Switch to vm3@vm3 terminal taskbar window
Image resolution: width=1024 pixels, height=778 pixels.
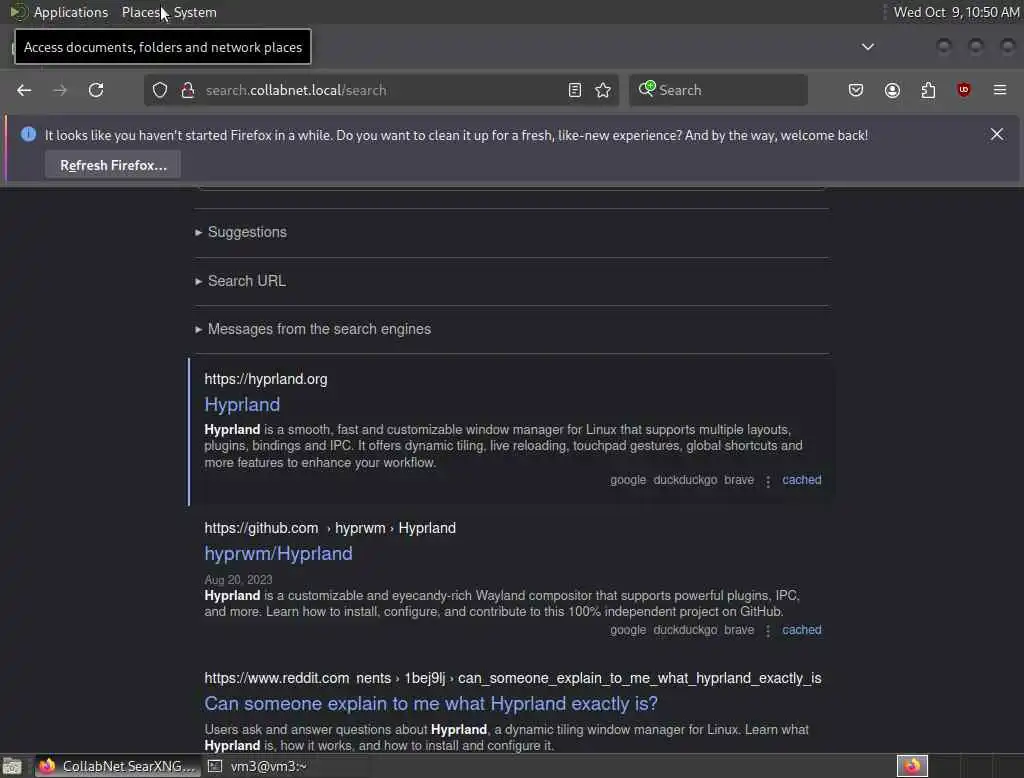tap(257, 766)
